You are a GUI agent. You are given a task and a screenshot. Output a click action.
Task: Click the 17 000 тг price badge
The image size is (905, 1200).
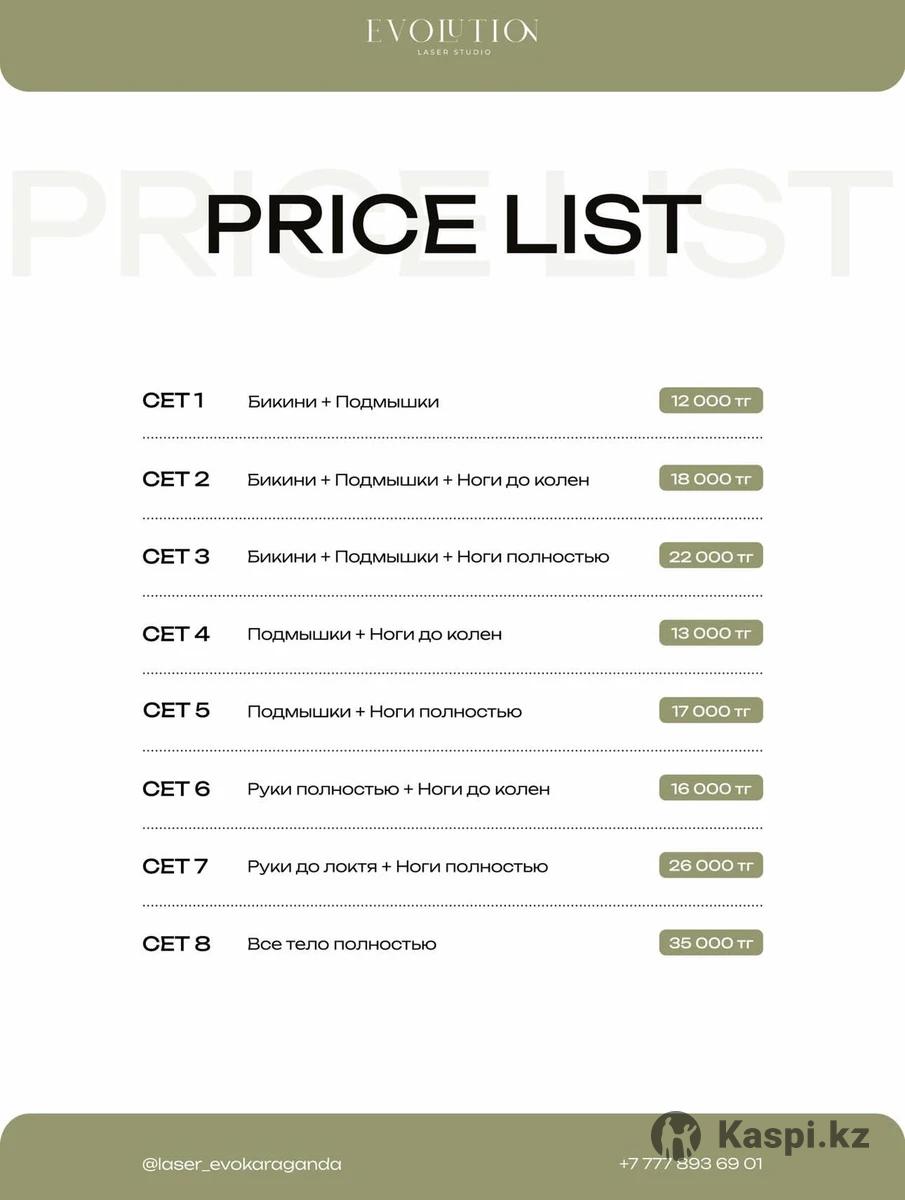coord(711,711)
